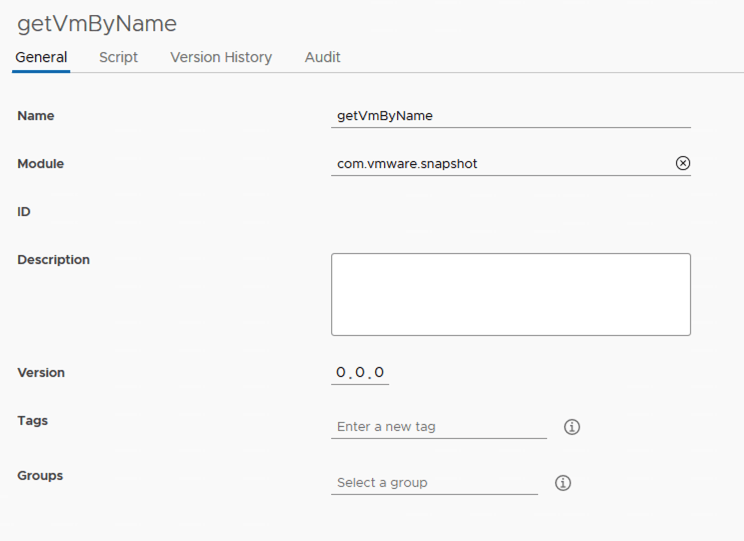Click inside the Description text box
The width and height of the screenshot is (744, 541).
point(510,294)
